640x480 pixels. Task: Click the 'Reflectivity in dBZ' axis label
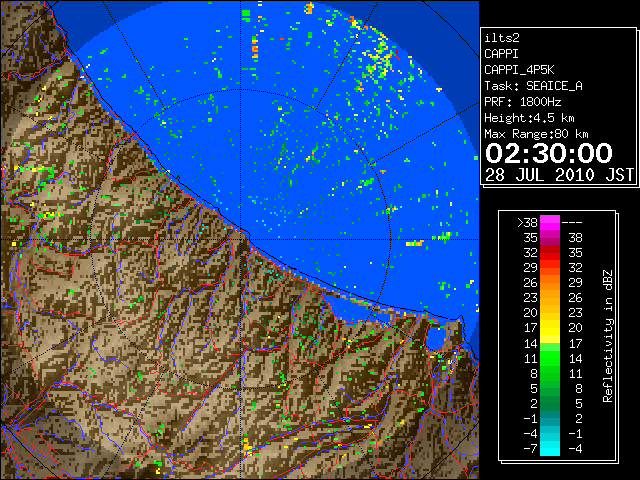(x=608, y=336)
